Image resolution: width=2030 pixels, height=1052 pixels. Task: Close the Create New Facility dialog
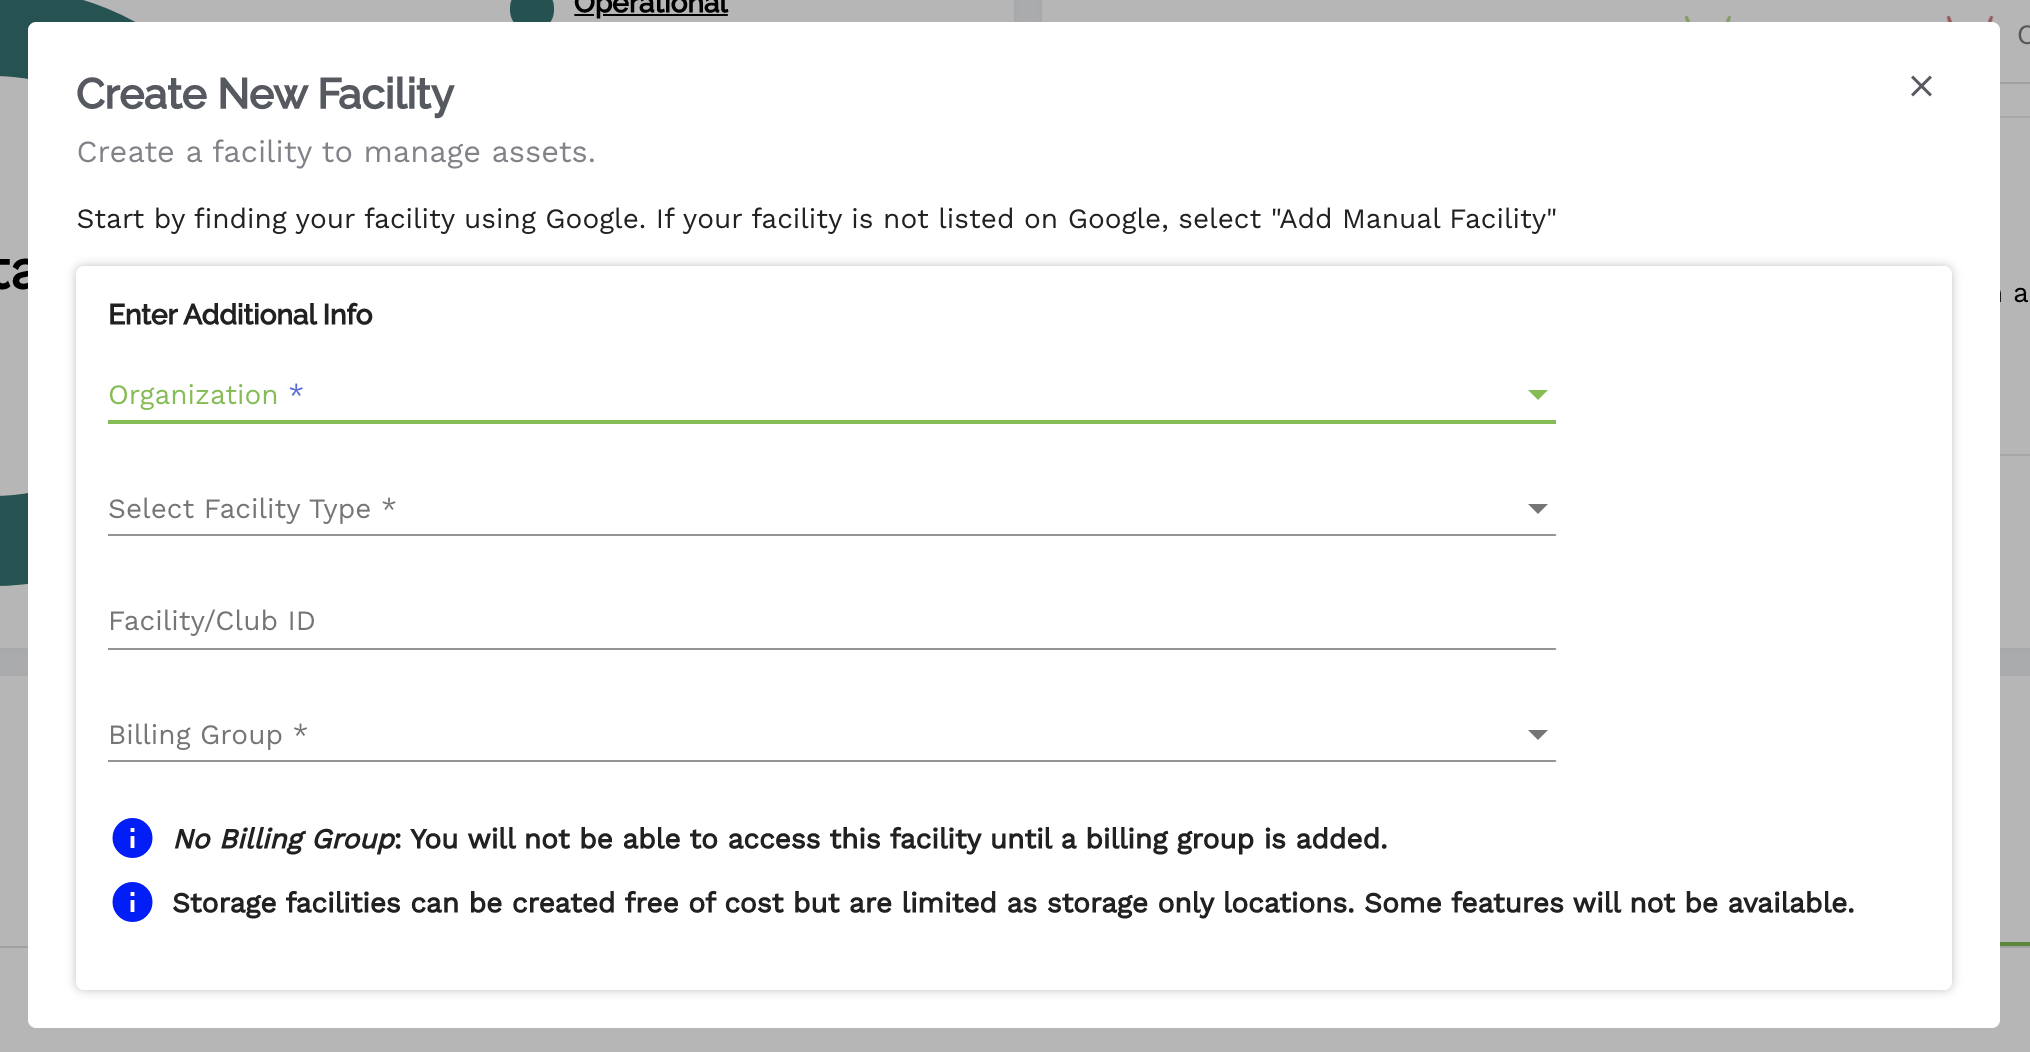click(1920, 87)
